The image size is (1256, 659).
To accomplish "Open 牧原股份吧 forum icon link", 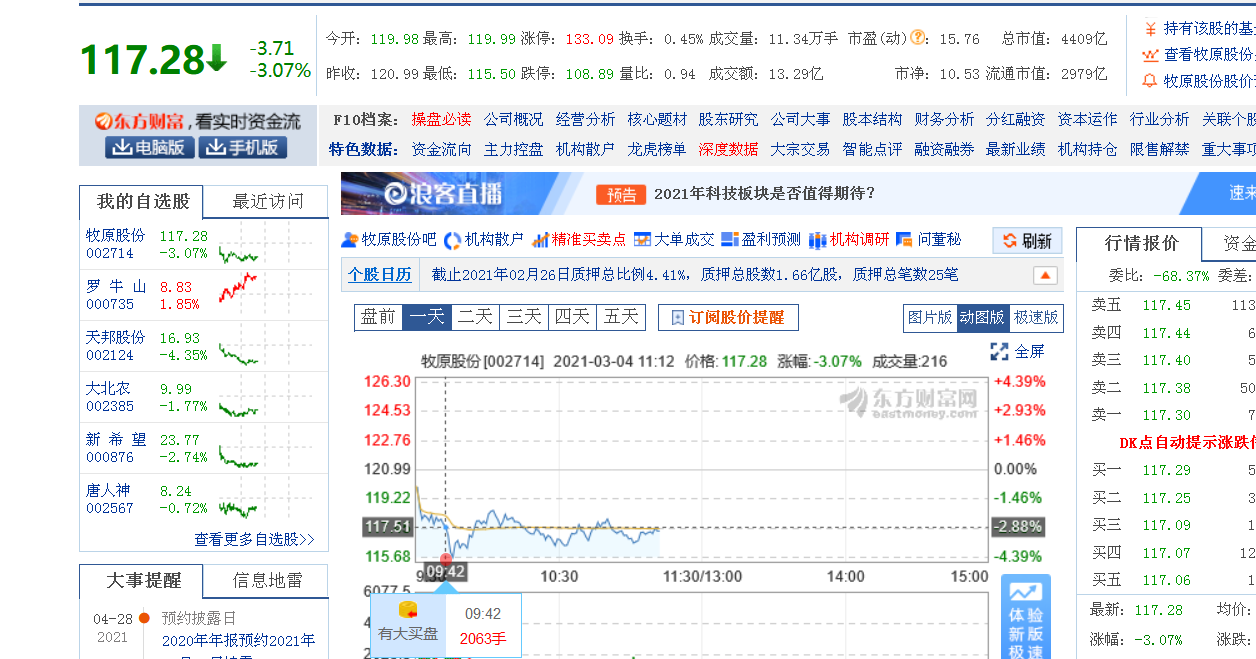I will [388, 240].
